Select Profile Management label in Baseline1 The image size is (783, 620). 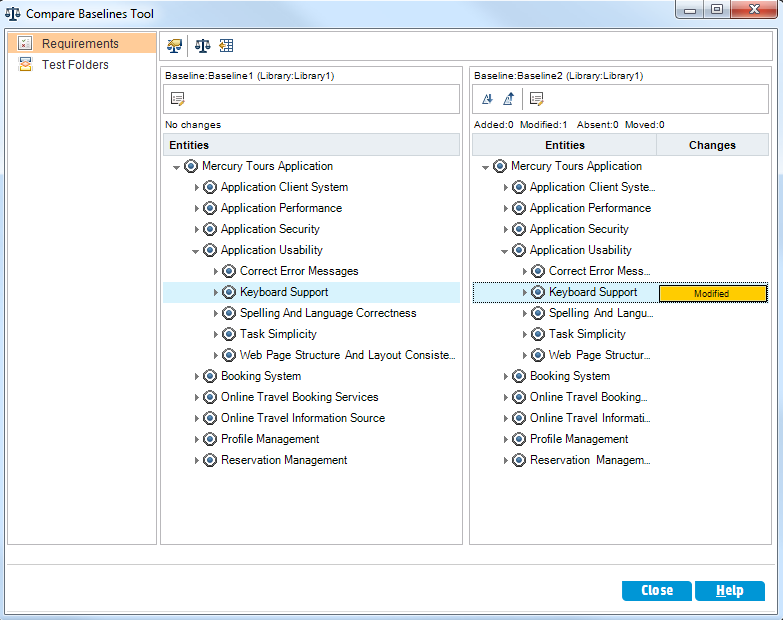point(270,439)
